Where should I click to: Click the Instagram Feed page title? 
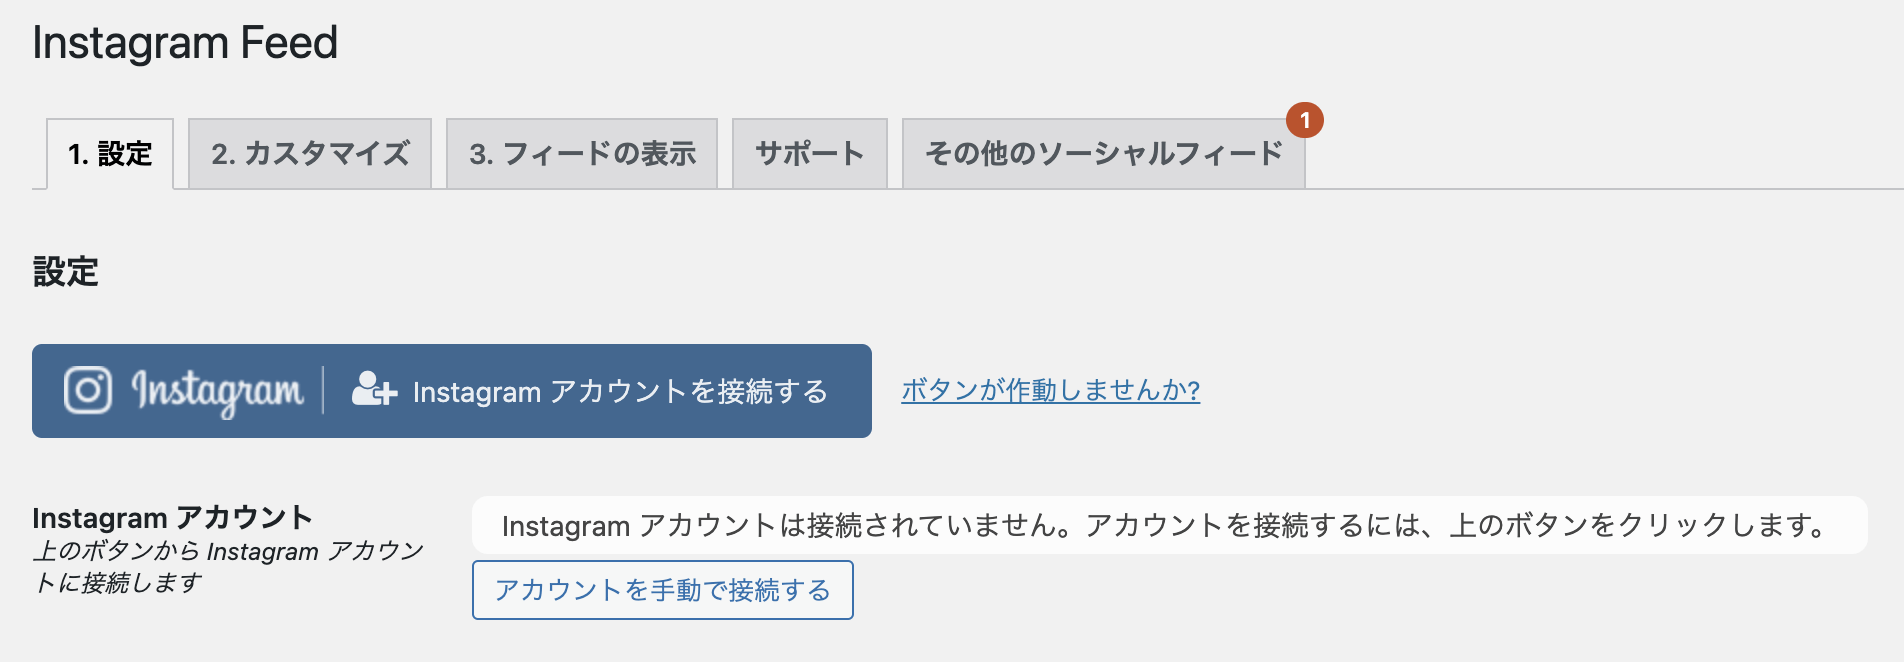pos(185,43)
